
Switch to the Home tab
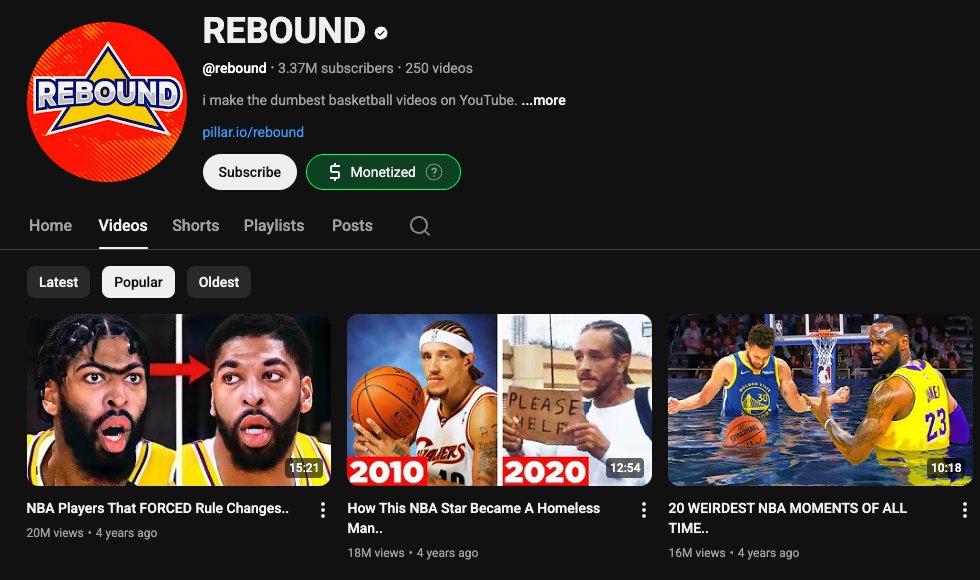51,226
